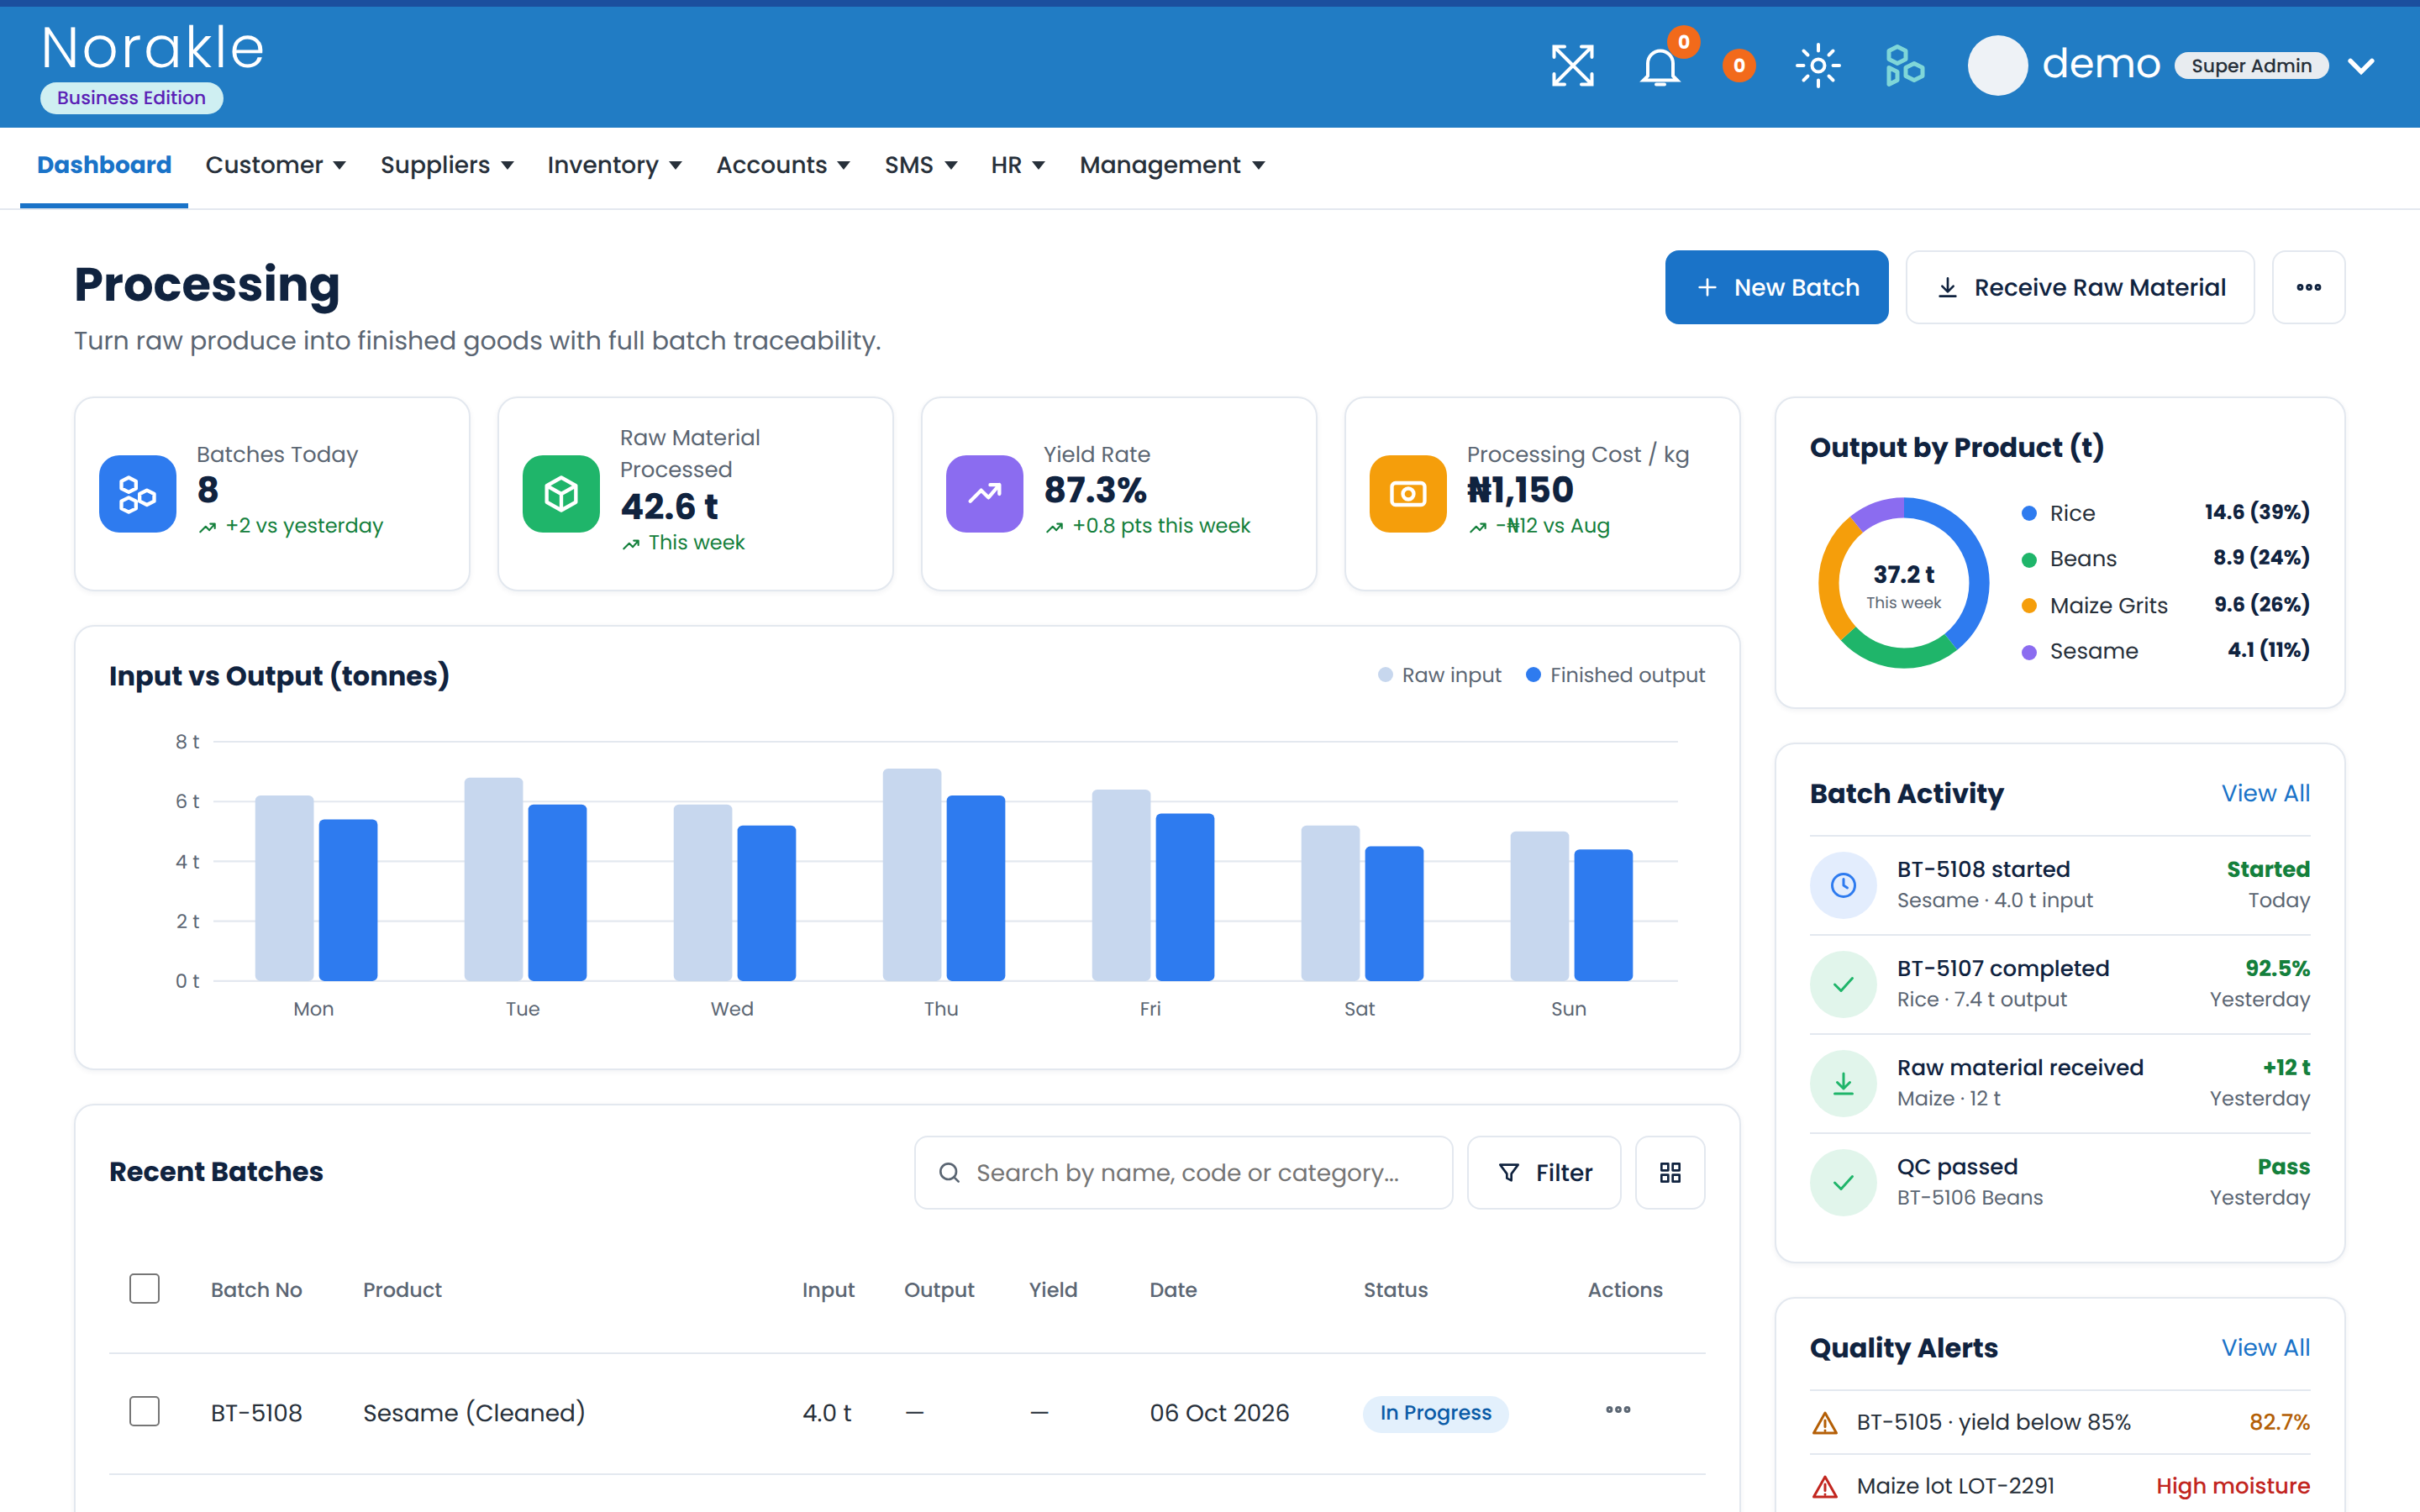The width and height of the screenshot is (2420, 1512).
Task: Expand the Customer menu
Action: pos(276,165)
